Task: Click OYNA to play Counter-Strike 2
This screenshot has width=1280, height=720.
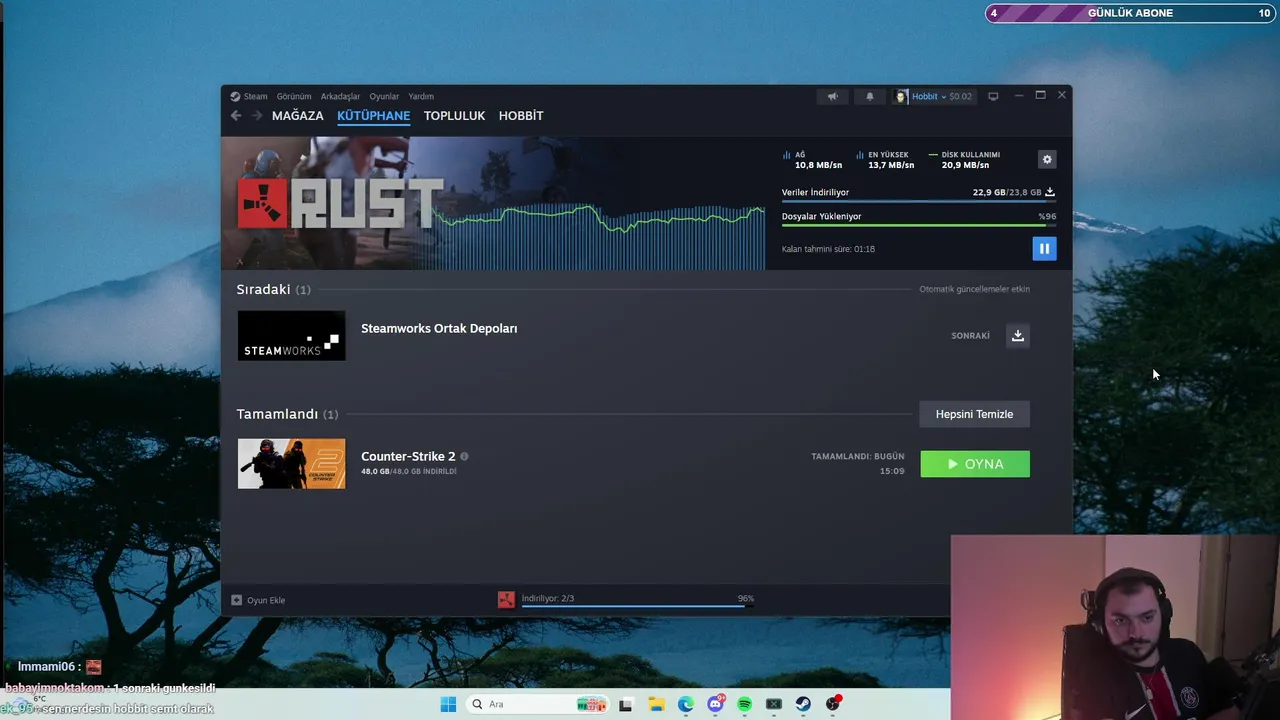Action: pyautogui.click(x=975, y=464)
